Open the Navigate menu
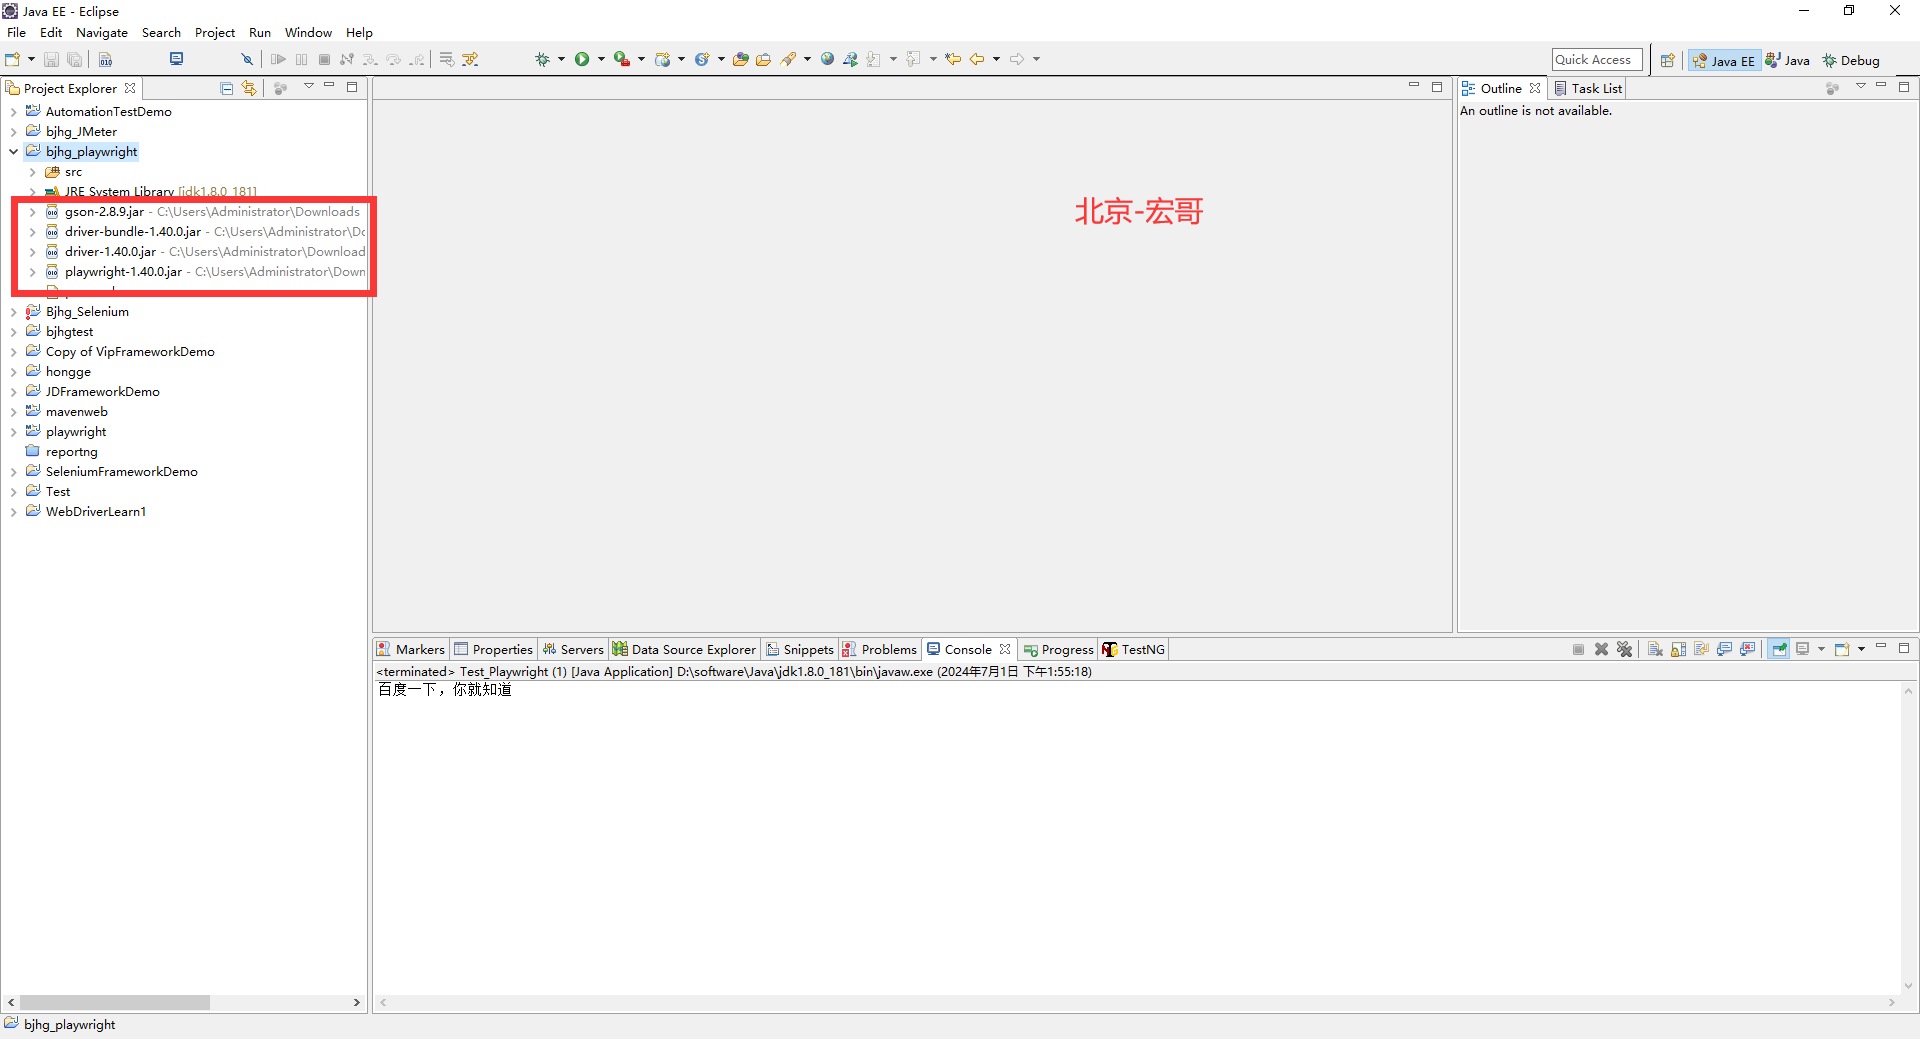The image size is (1920, 1039). coord(102,33)
